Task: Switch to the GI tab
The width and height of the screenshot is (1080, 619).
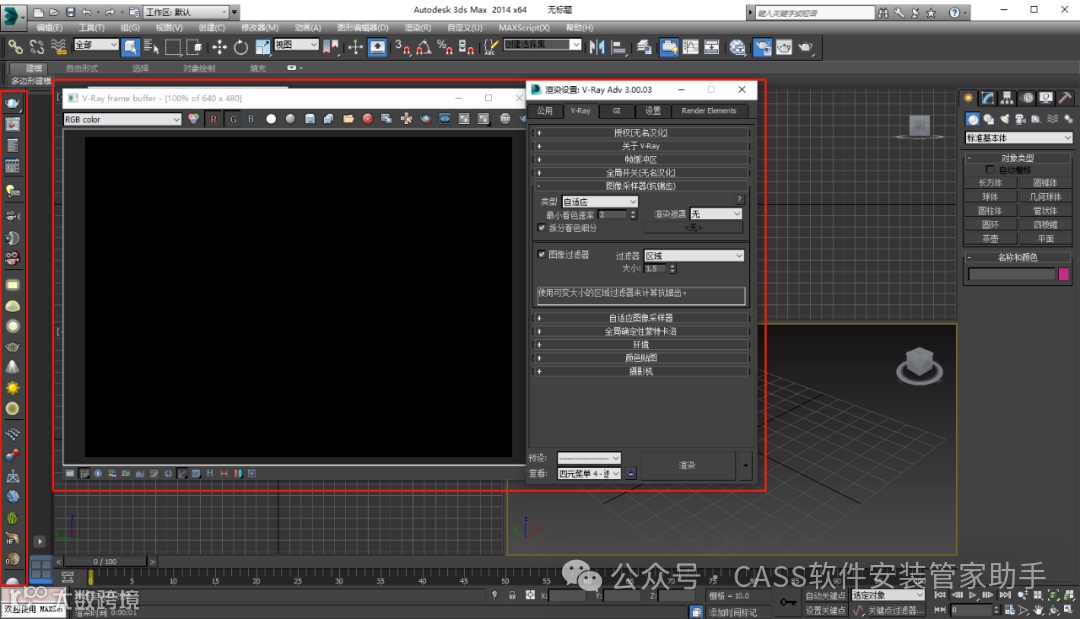Action: (616, 110)
